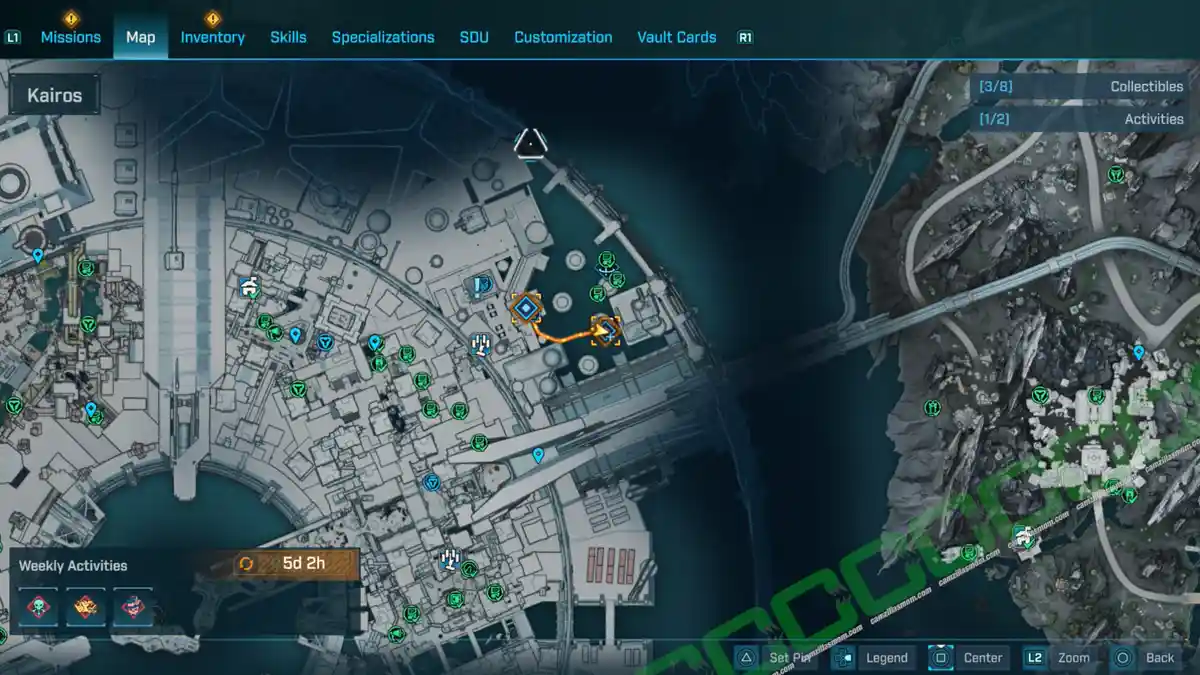1200x675 pixels.
Task: Expand the Activities counter row
Action: tap(1080, 119)
